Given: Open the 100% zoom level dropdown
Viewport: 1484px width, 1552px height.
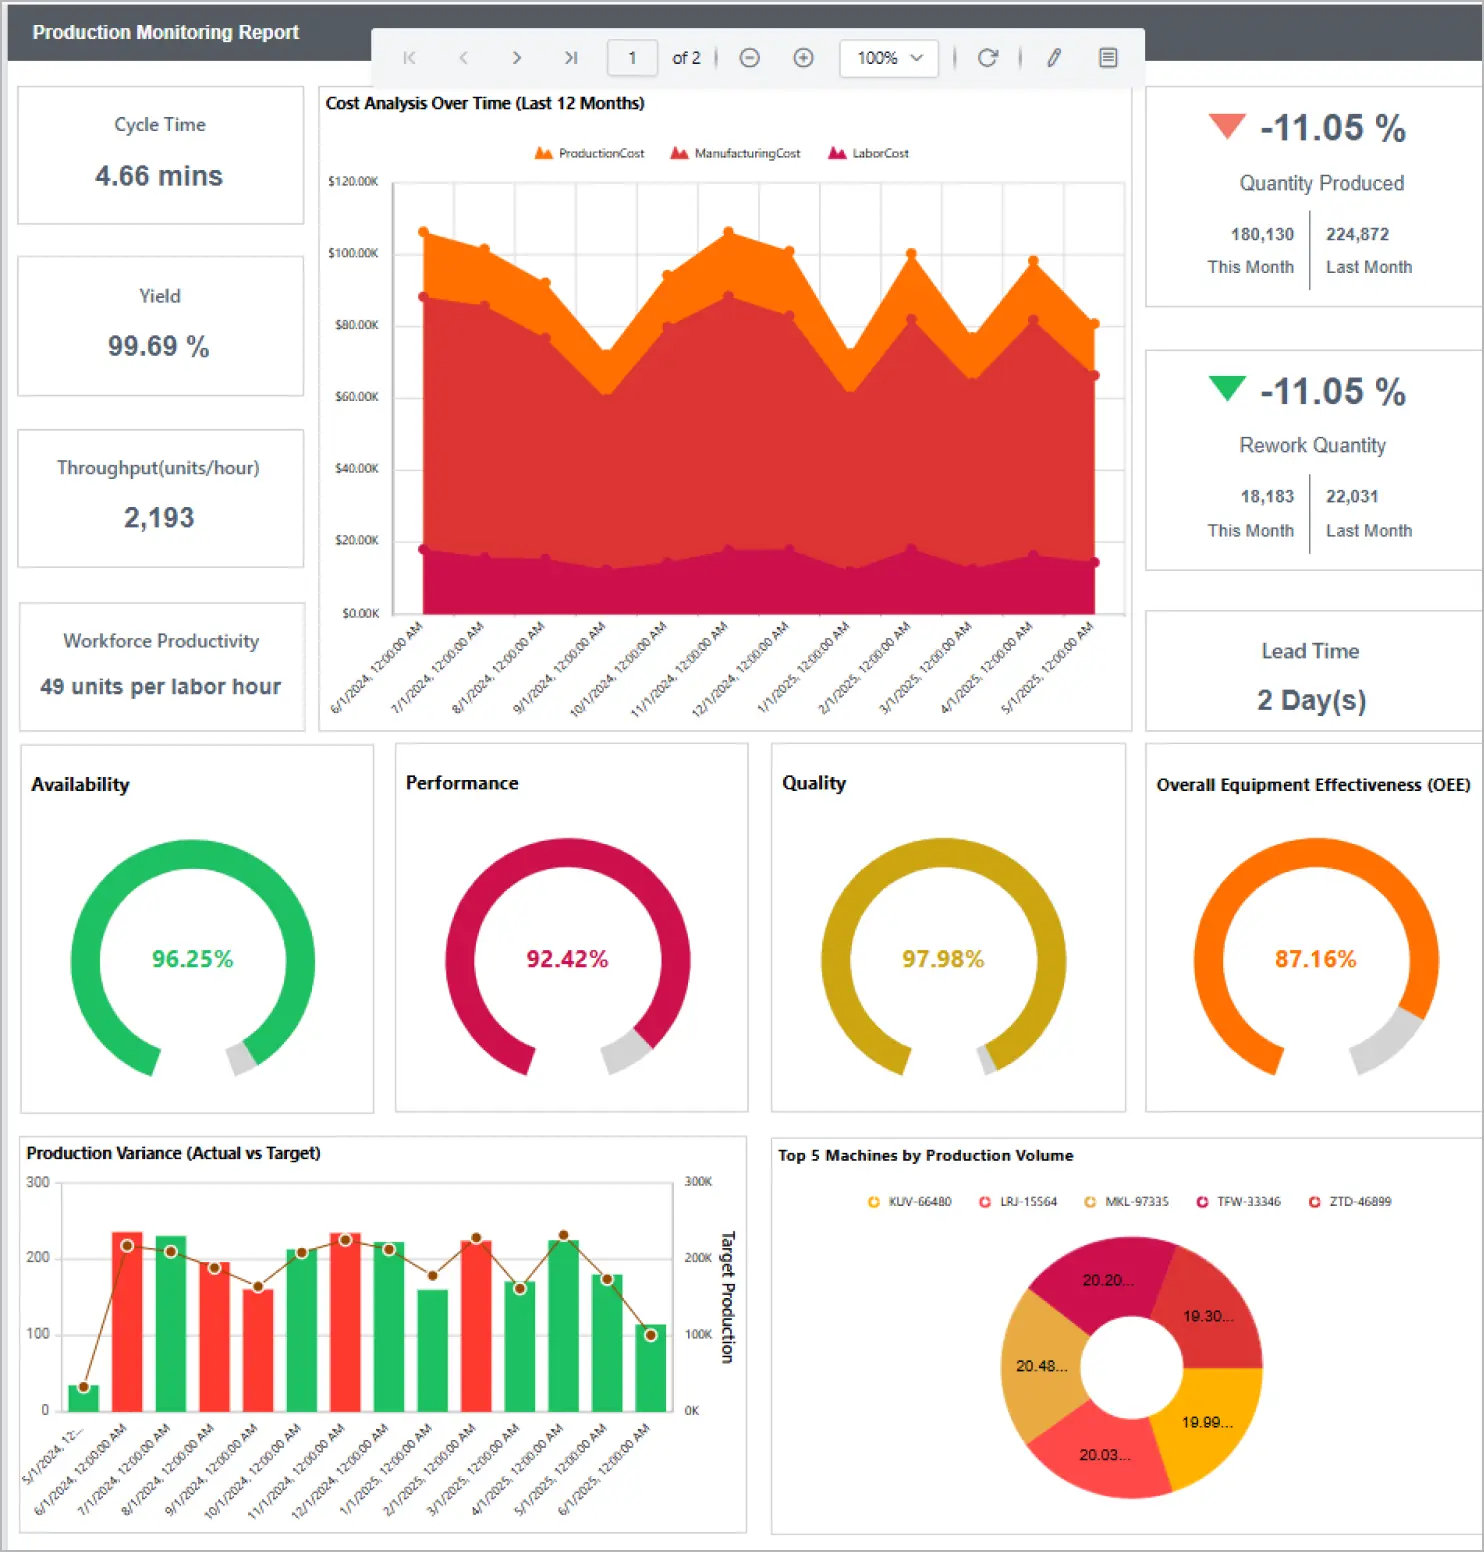Looking at the screenshot, I should (888, 58).
